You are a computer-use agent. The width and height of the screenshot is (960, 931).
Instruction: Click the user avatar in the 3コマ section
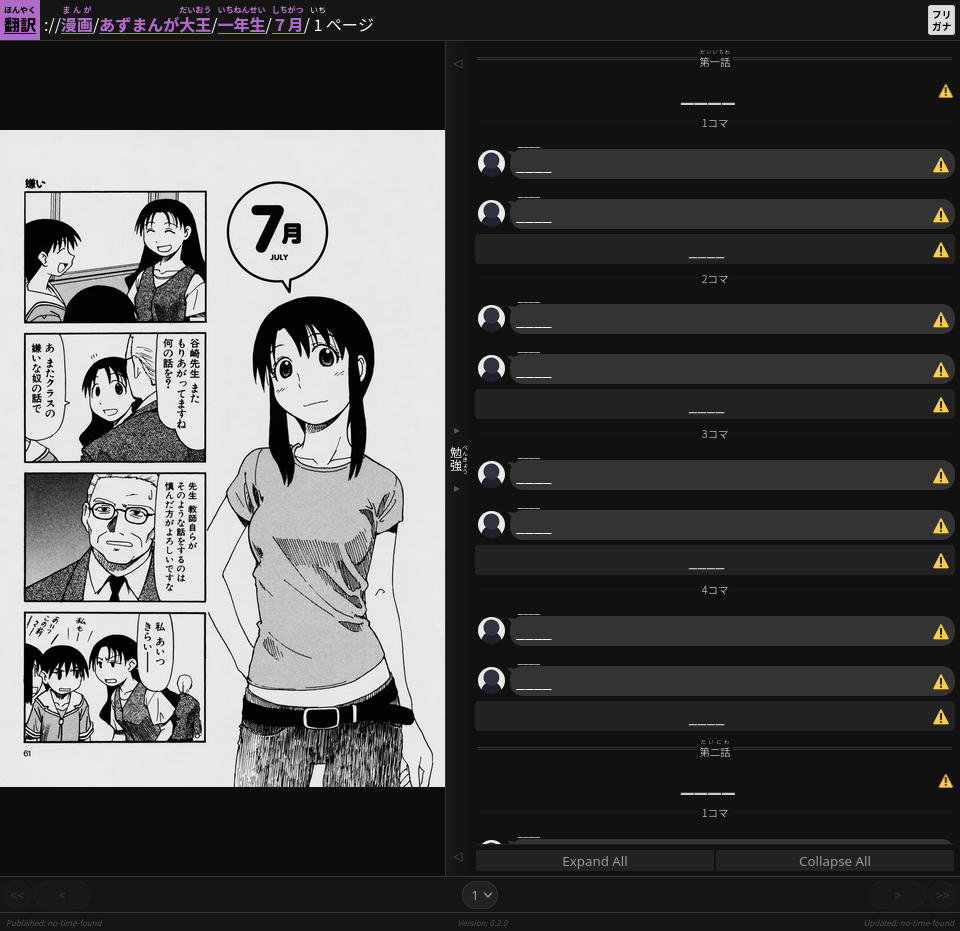point(491,474)
